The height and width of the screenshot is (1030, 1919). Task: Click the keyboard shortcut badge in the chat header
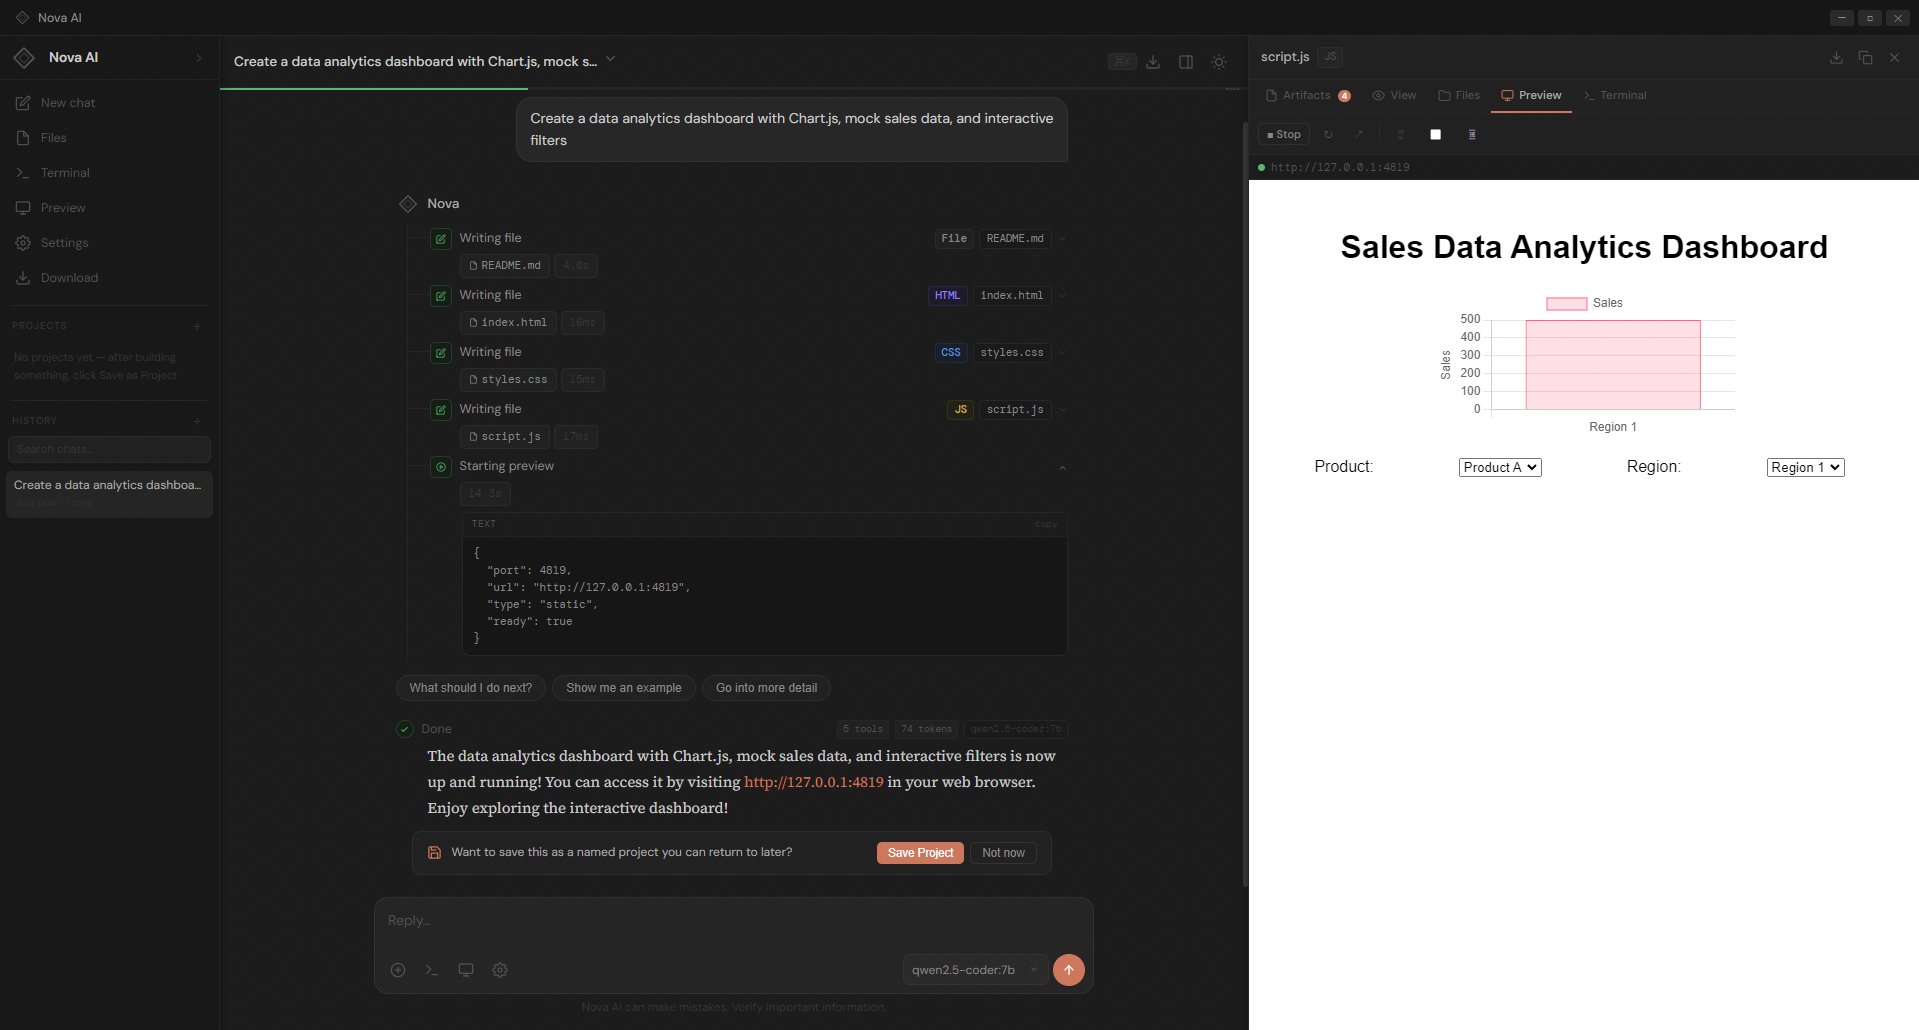point(1122,62)
